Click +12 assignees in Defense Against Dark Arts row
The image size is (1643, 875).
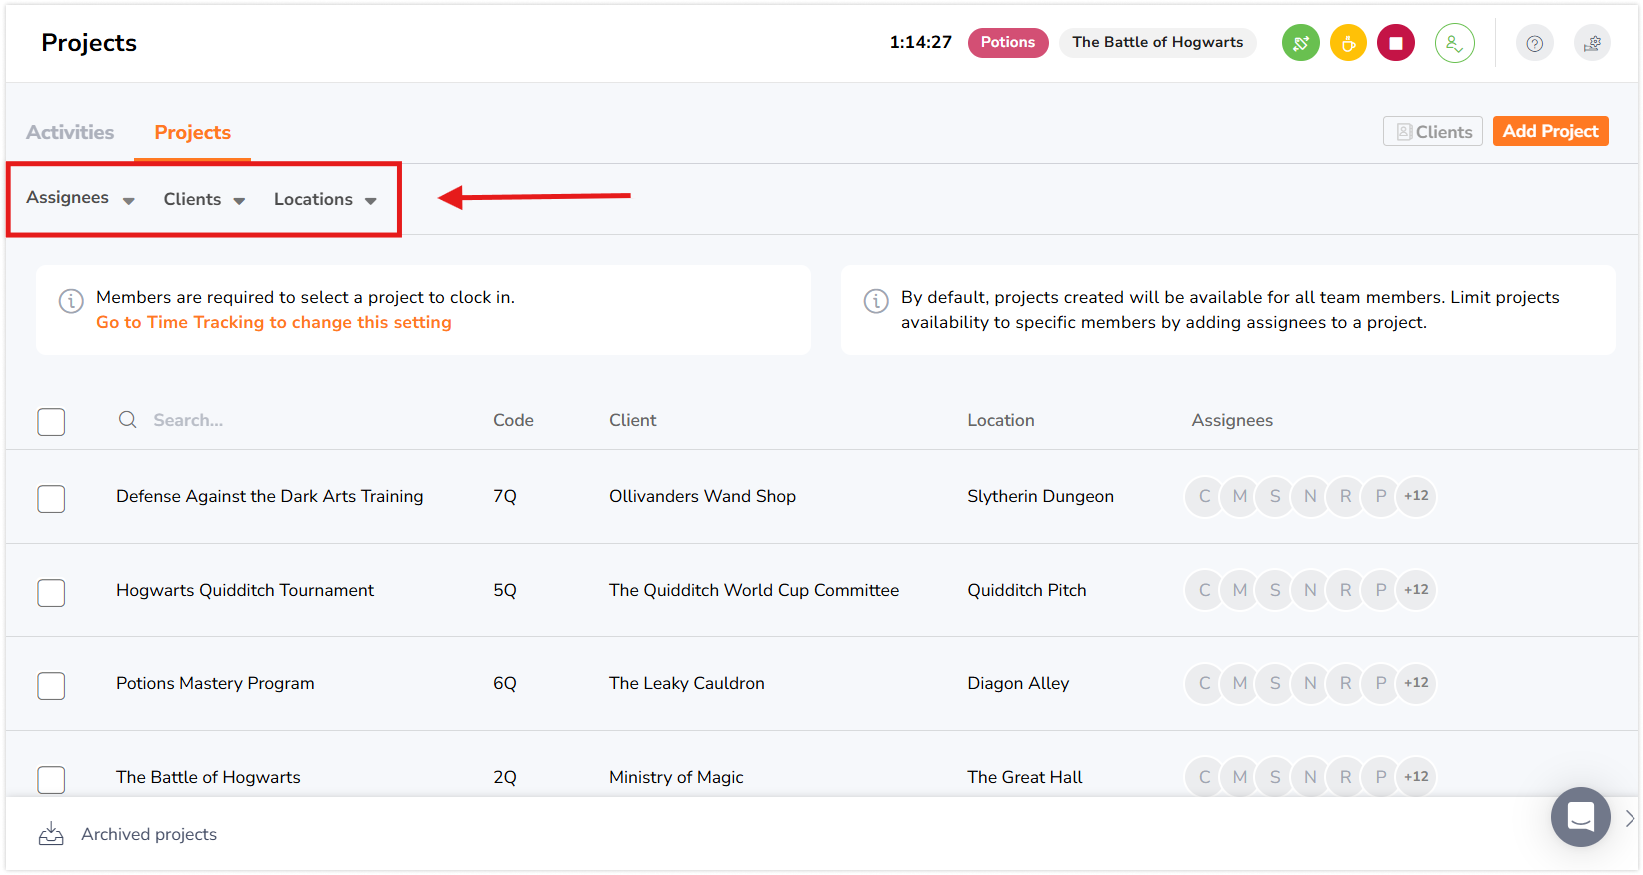coord(1416,496)
